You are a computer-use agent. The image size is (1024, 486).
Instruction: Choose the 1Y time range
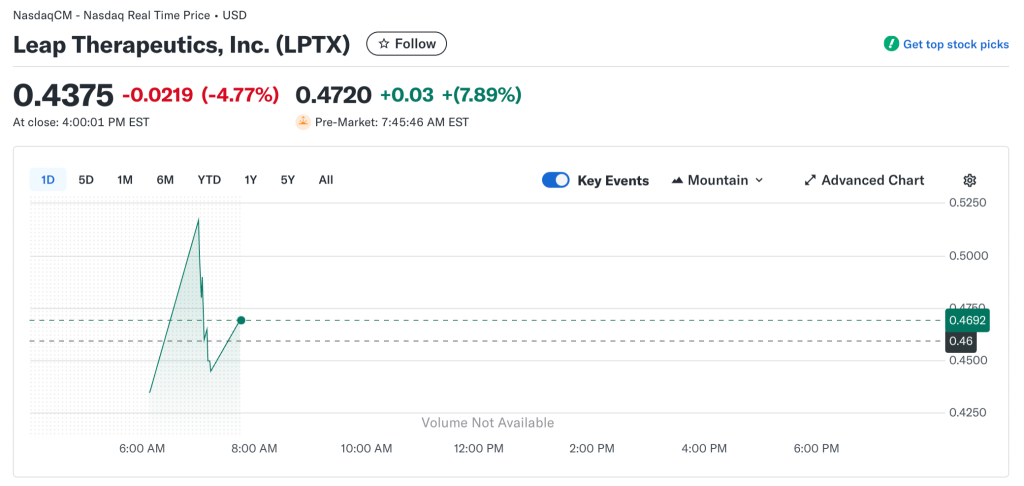(251, 180)
